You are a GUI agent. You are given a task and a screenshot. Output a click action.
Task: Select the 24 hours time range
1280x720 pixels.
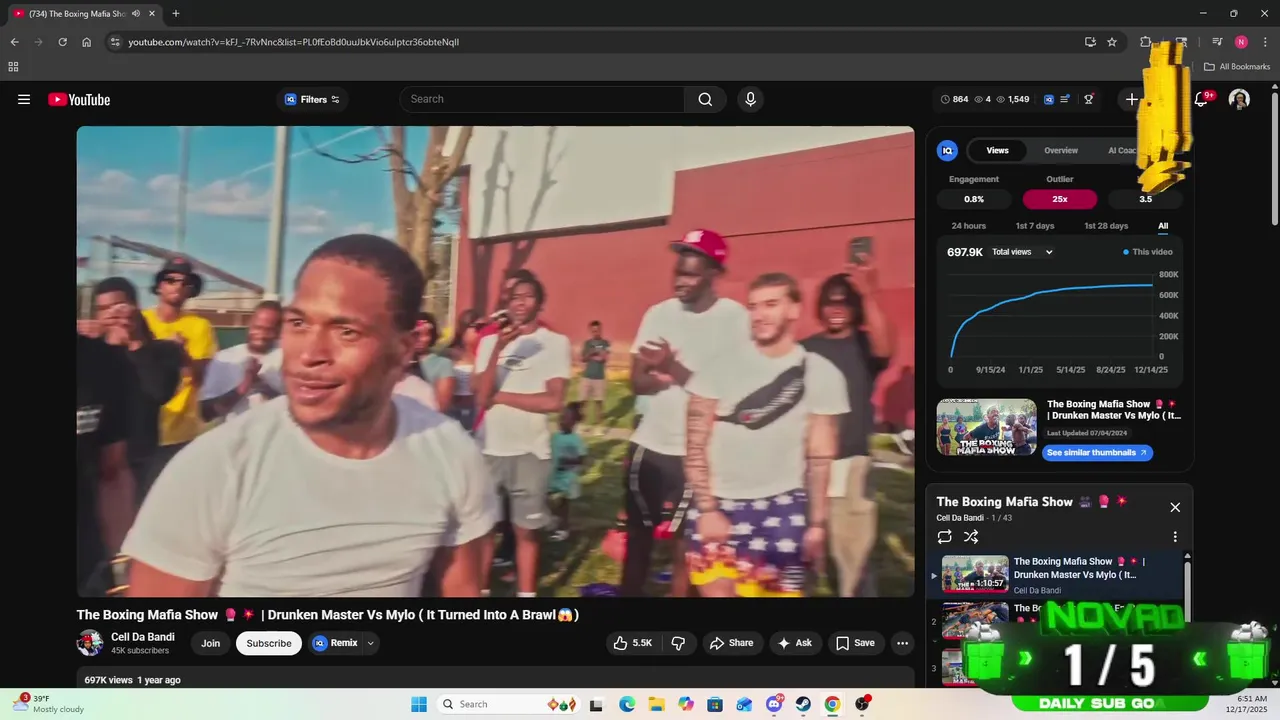968,226
